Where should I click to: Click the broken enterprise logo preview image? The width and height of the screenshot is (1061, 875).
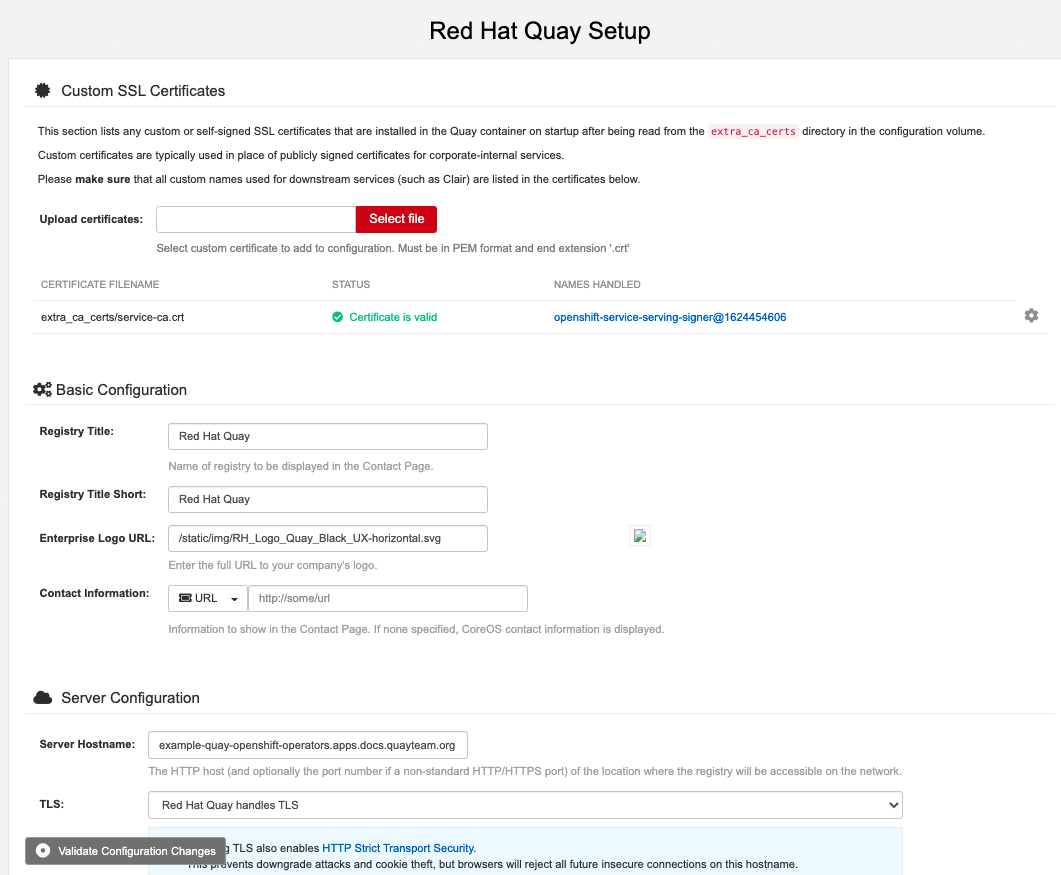(640, 536)
